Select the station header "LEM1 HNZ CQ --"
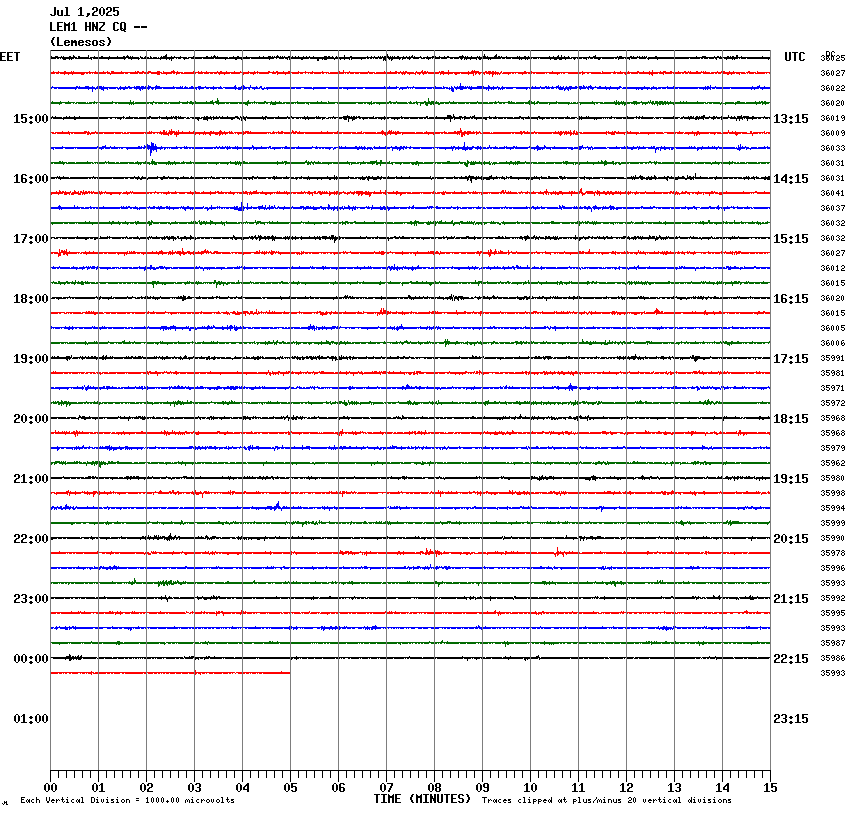850x814 pixels. [x=98, y=27]
